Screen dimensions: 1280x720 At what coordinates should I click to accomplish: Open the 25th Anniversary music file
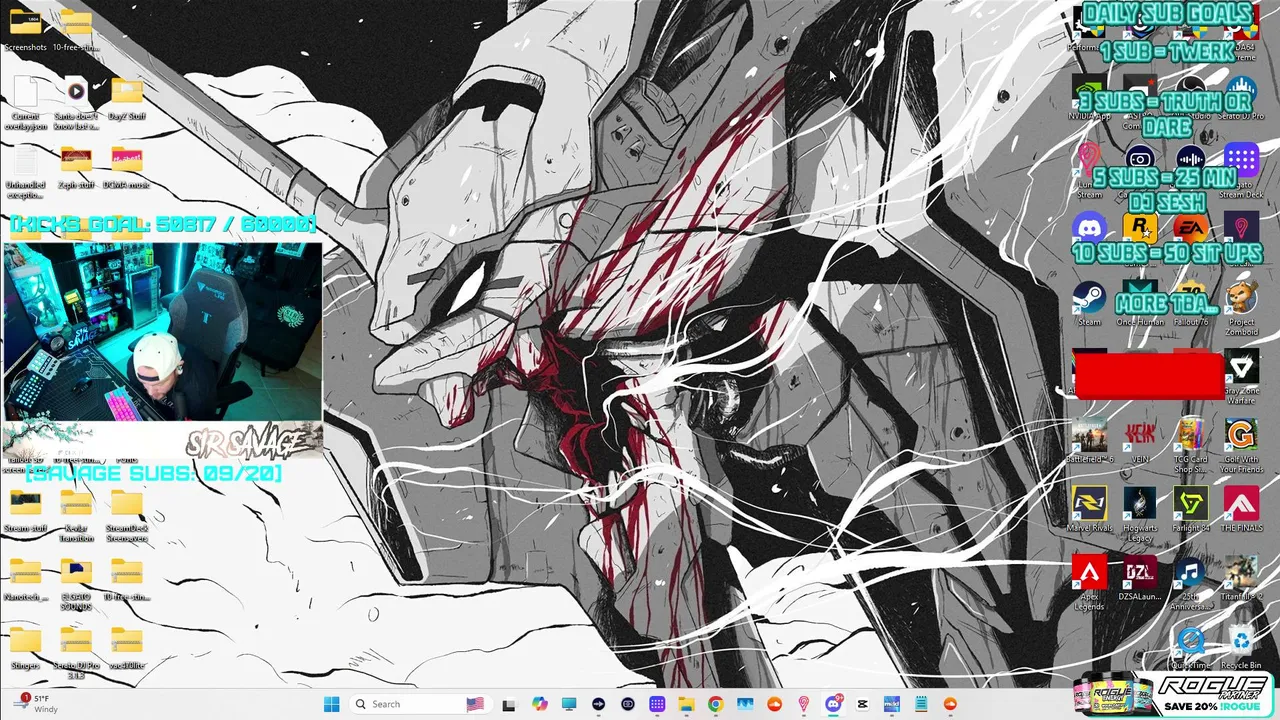tap(1190, 584)
